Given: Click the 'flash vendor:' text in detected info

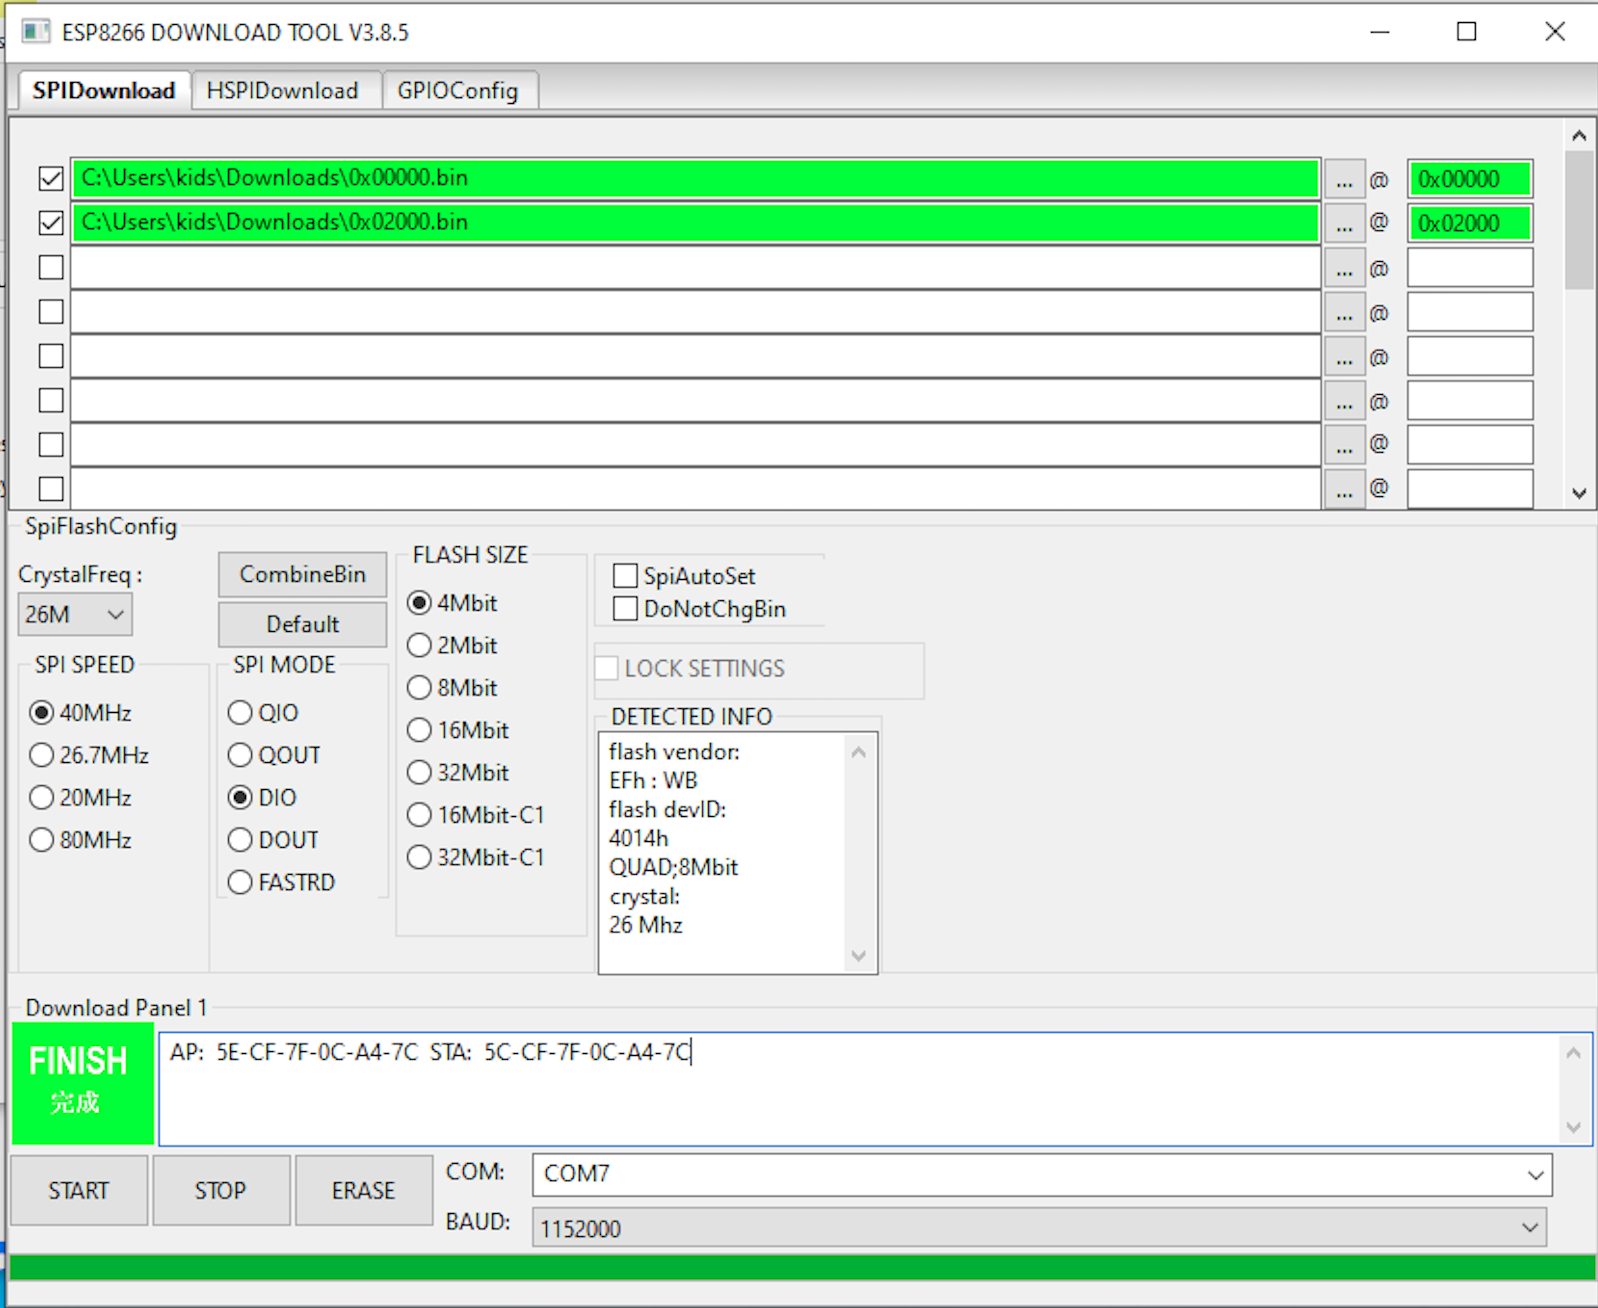Looking at the screenshot, I should click(674, 752).
